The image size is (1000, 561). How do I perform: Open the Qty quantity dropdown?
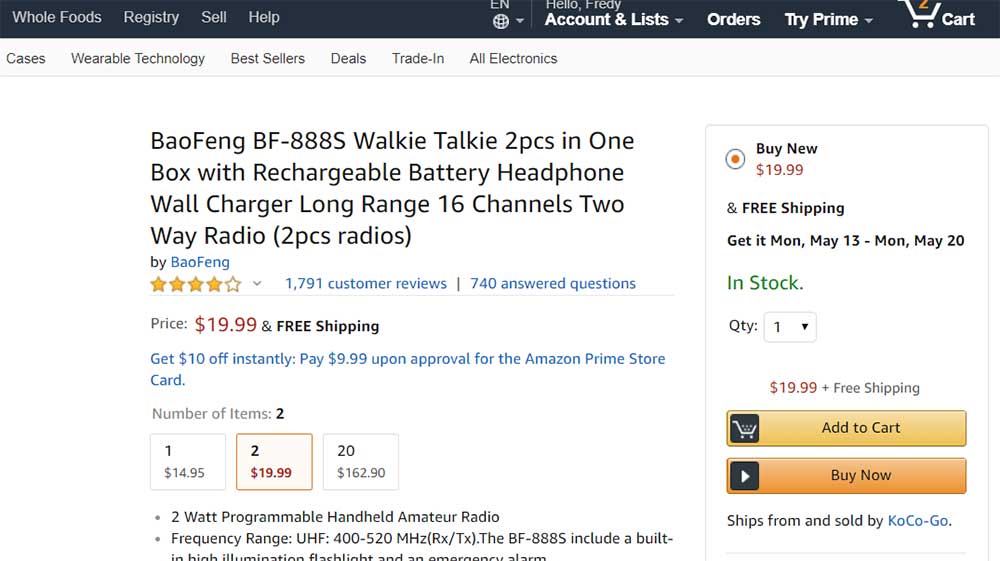click(790, 327)
